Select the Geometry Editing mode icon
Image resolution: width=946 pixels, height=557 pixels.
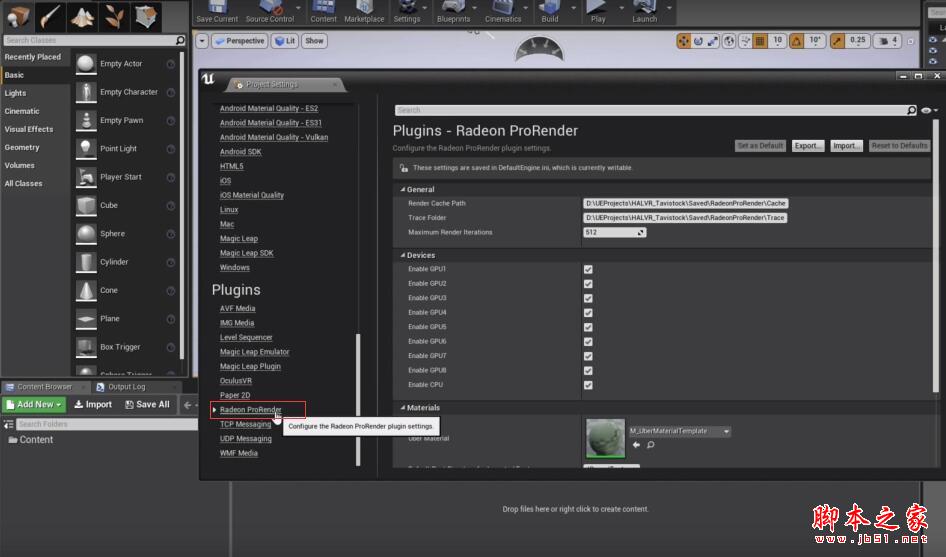[x=146, y=16]
